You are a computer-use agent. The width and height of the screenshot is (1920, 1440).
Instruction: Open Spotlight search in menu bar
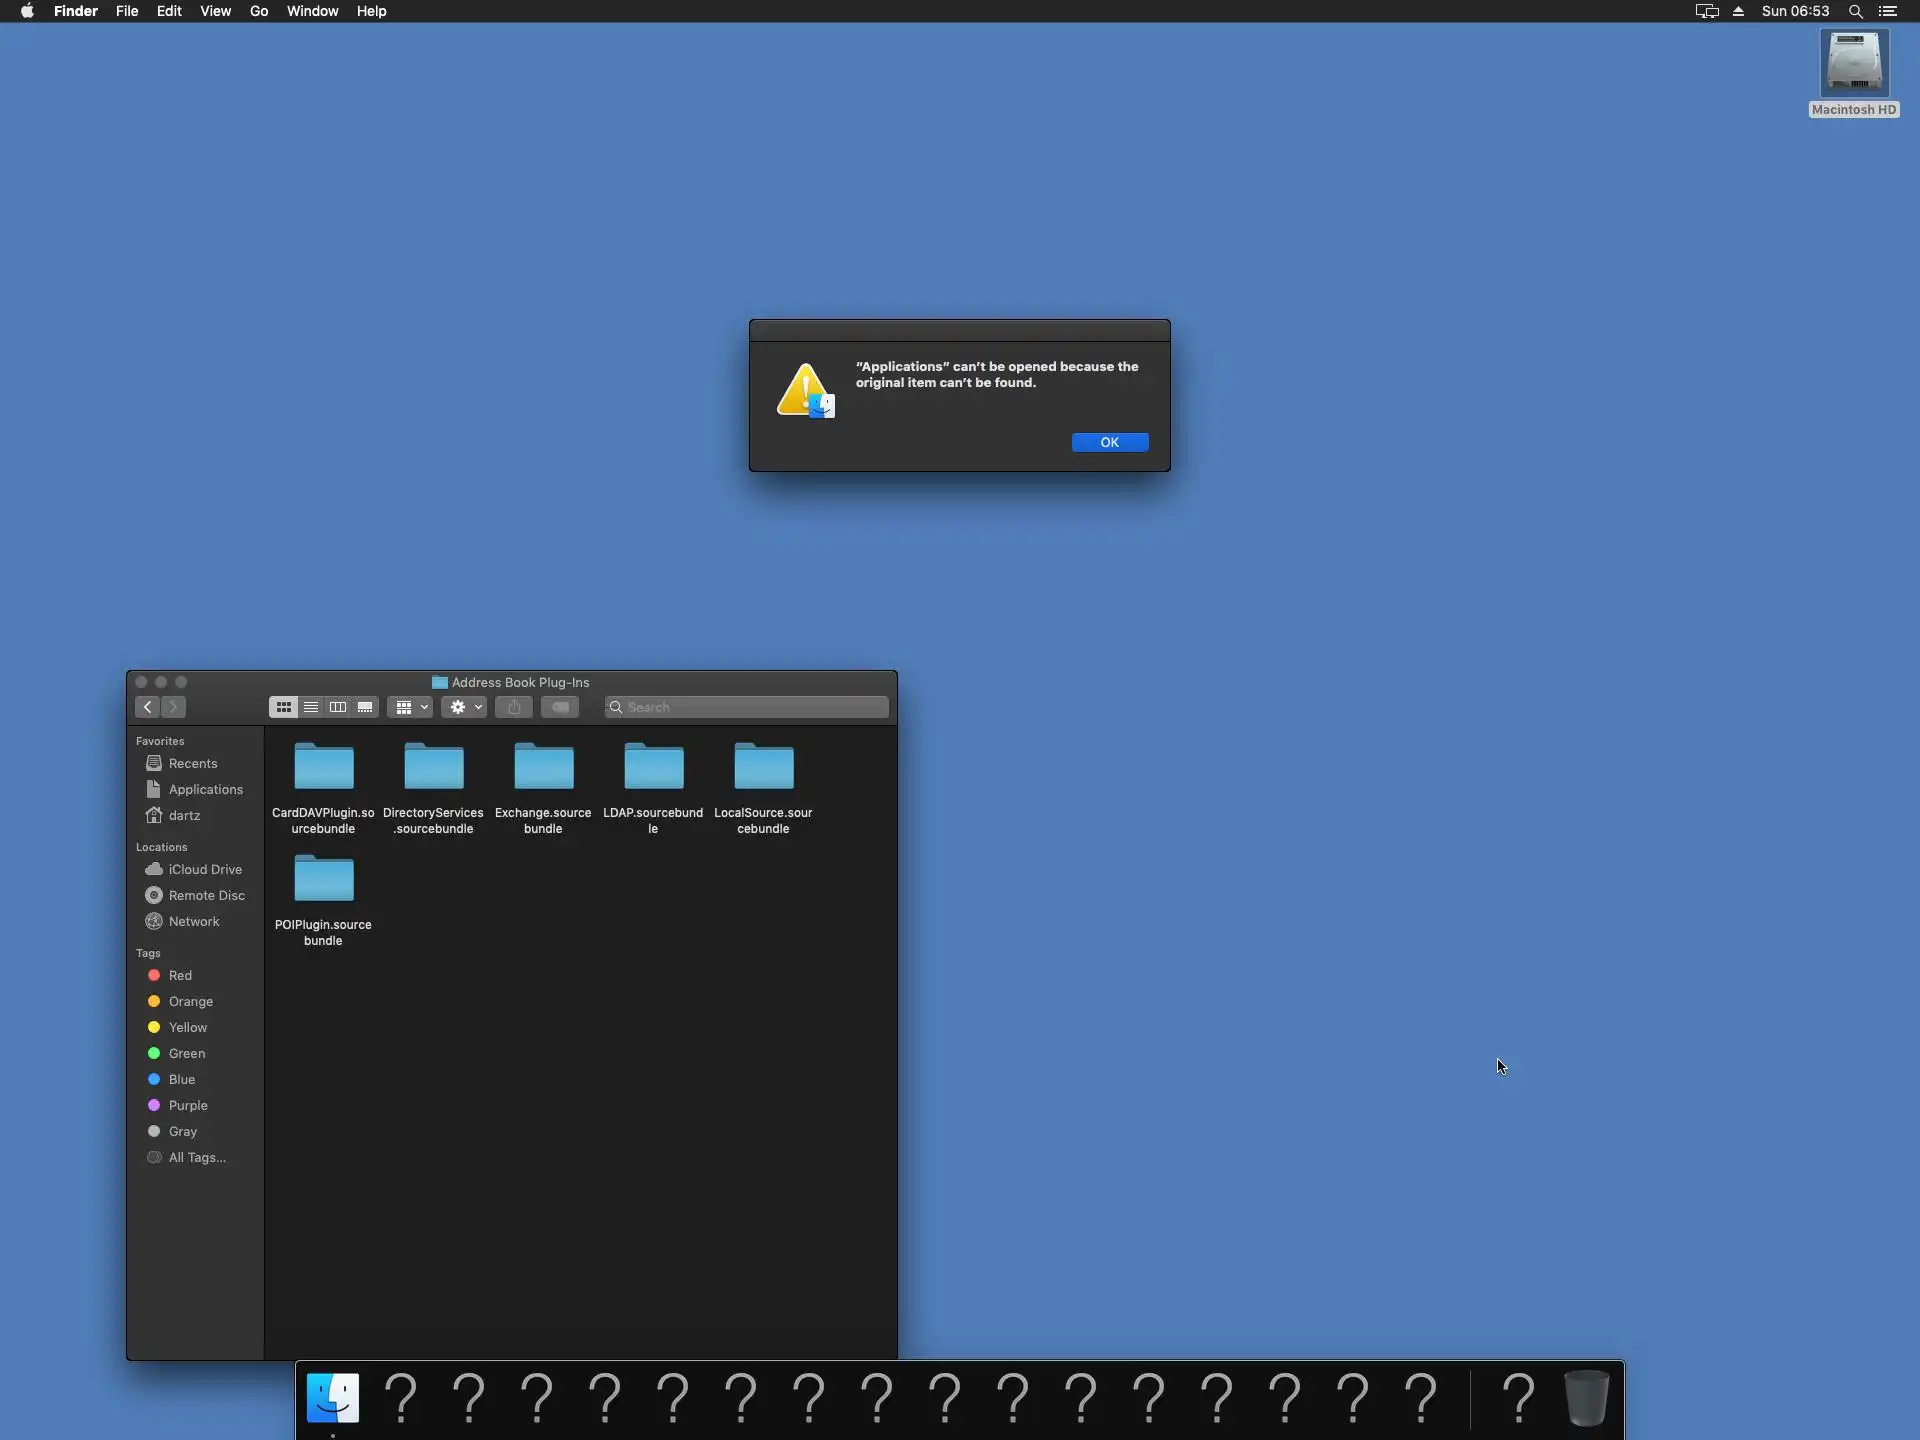1855,11
